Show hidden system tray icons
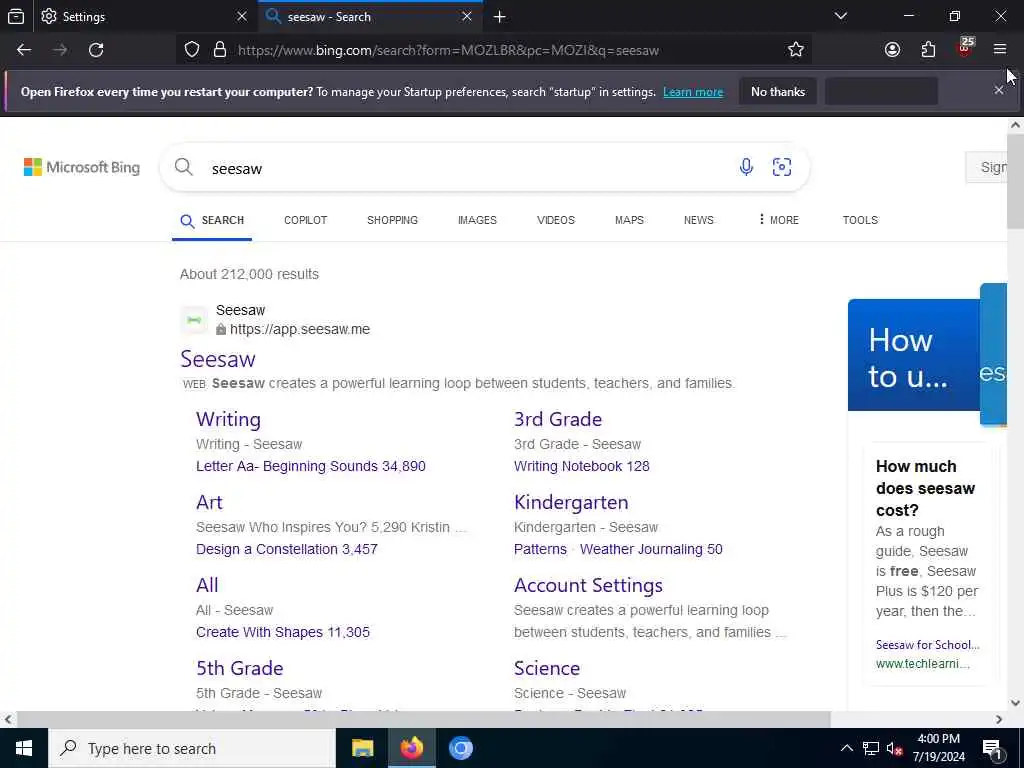Screen dimensions: 1024x768 click(846, 748)
